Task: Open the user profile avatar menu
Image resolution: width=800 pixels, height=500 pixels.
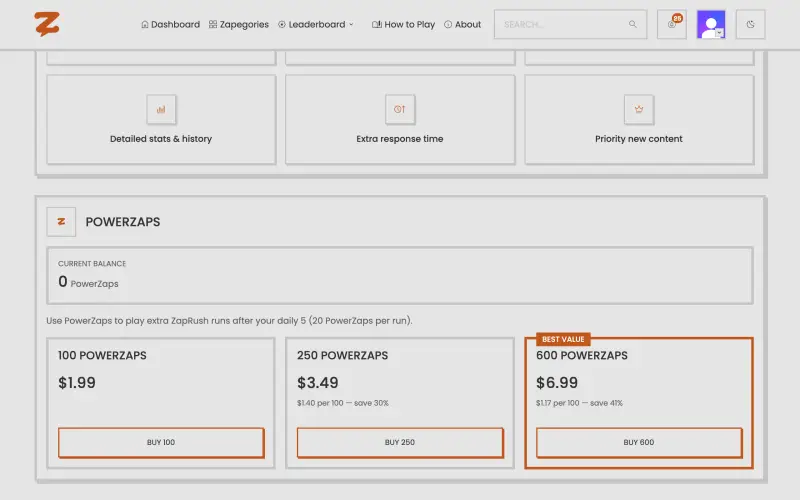Action: (x=711, y=24)
